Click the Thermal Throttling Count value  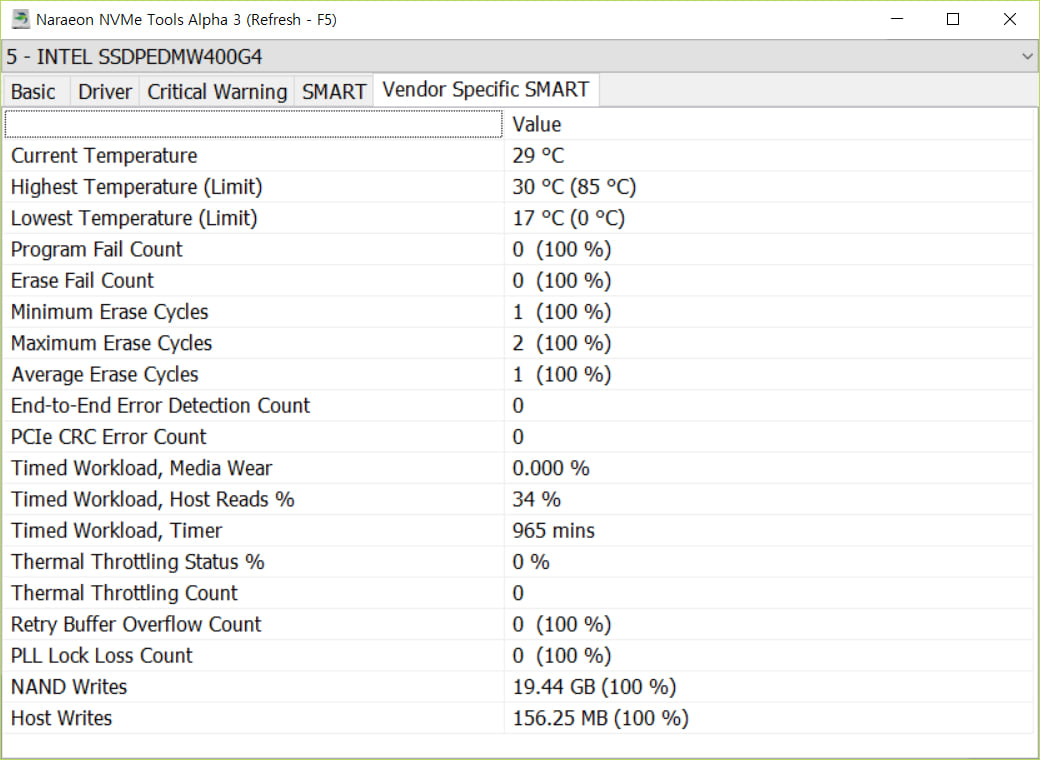pos(518,593)
